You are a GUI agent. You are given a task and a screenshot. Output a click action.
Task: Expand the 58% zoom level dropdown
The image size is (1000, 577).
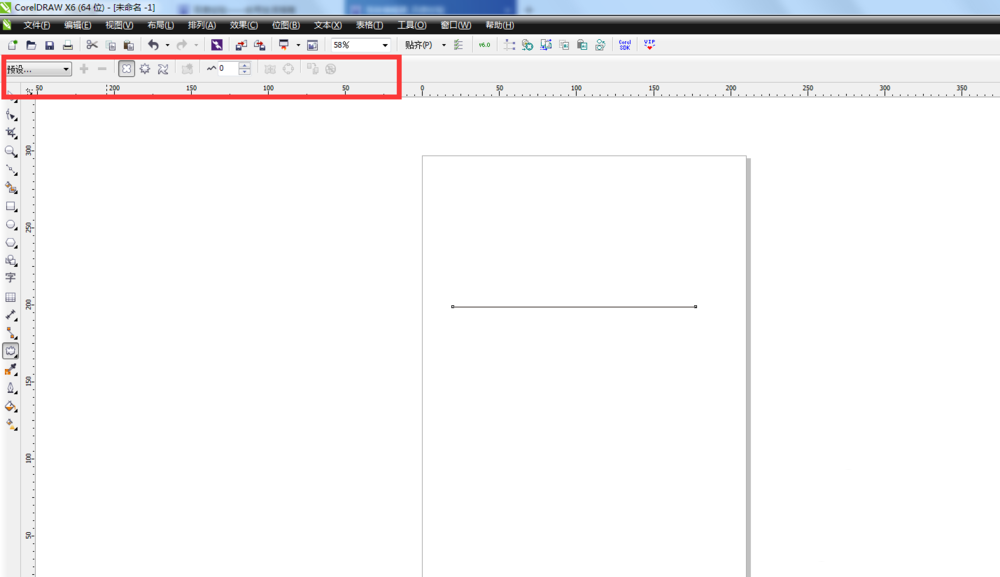pos(385,45)
